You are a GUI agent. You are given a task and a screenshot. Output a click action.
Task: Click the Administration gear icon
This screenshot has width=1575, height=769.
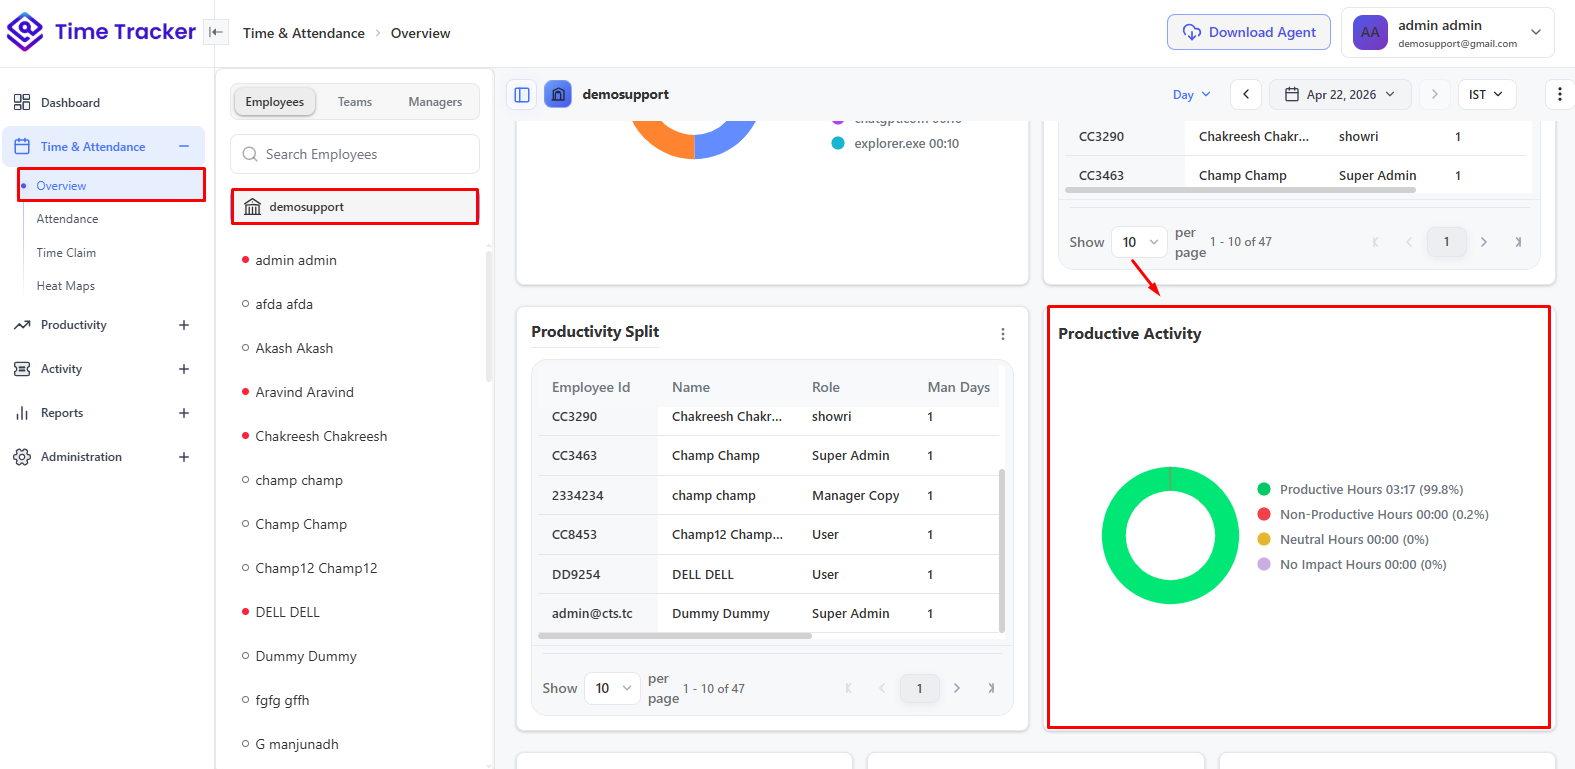coord(22,457)
